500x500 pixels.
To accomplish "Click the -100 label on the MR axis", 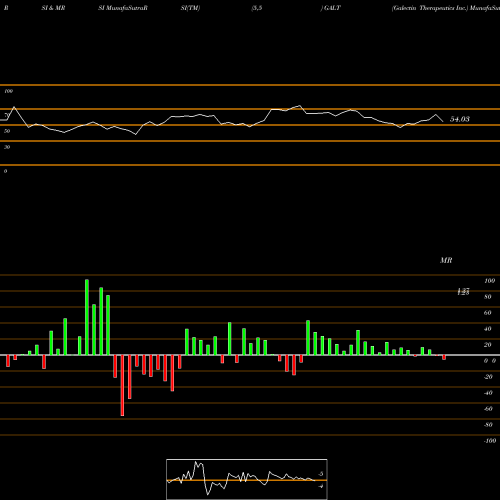I will [490, 441].
